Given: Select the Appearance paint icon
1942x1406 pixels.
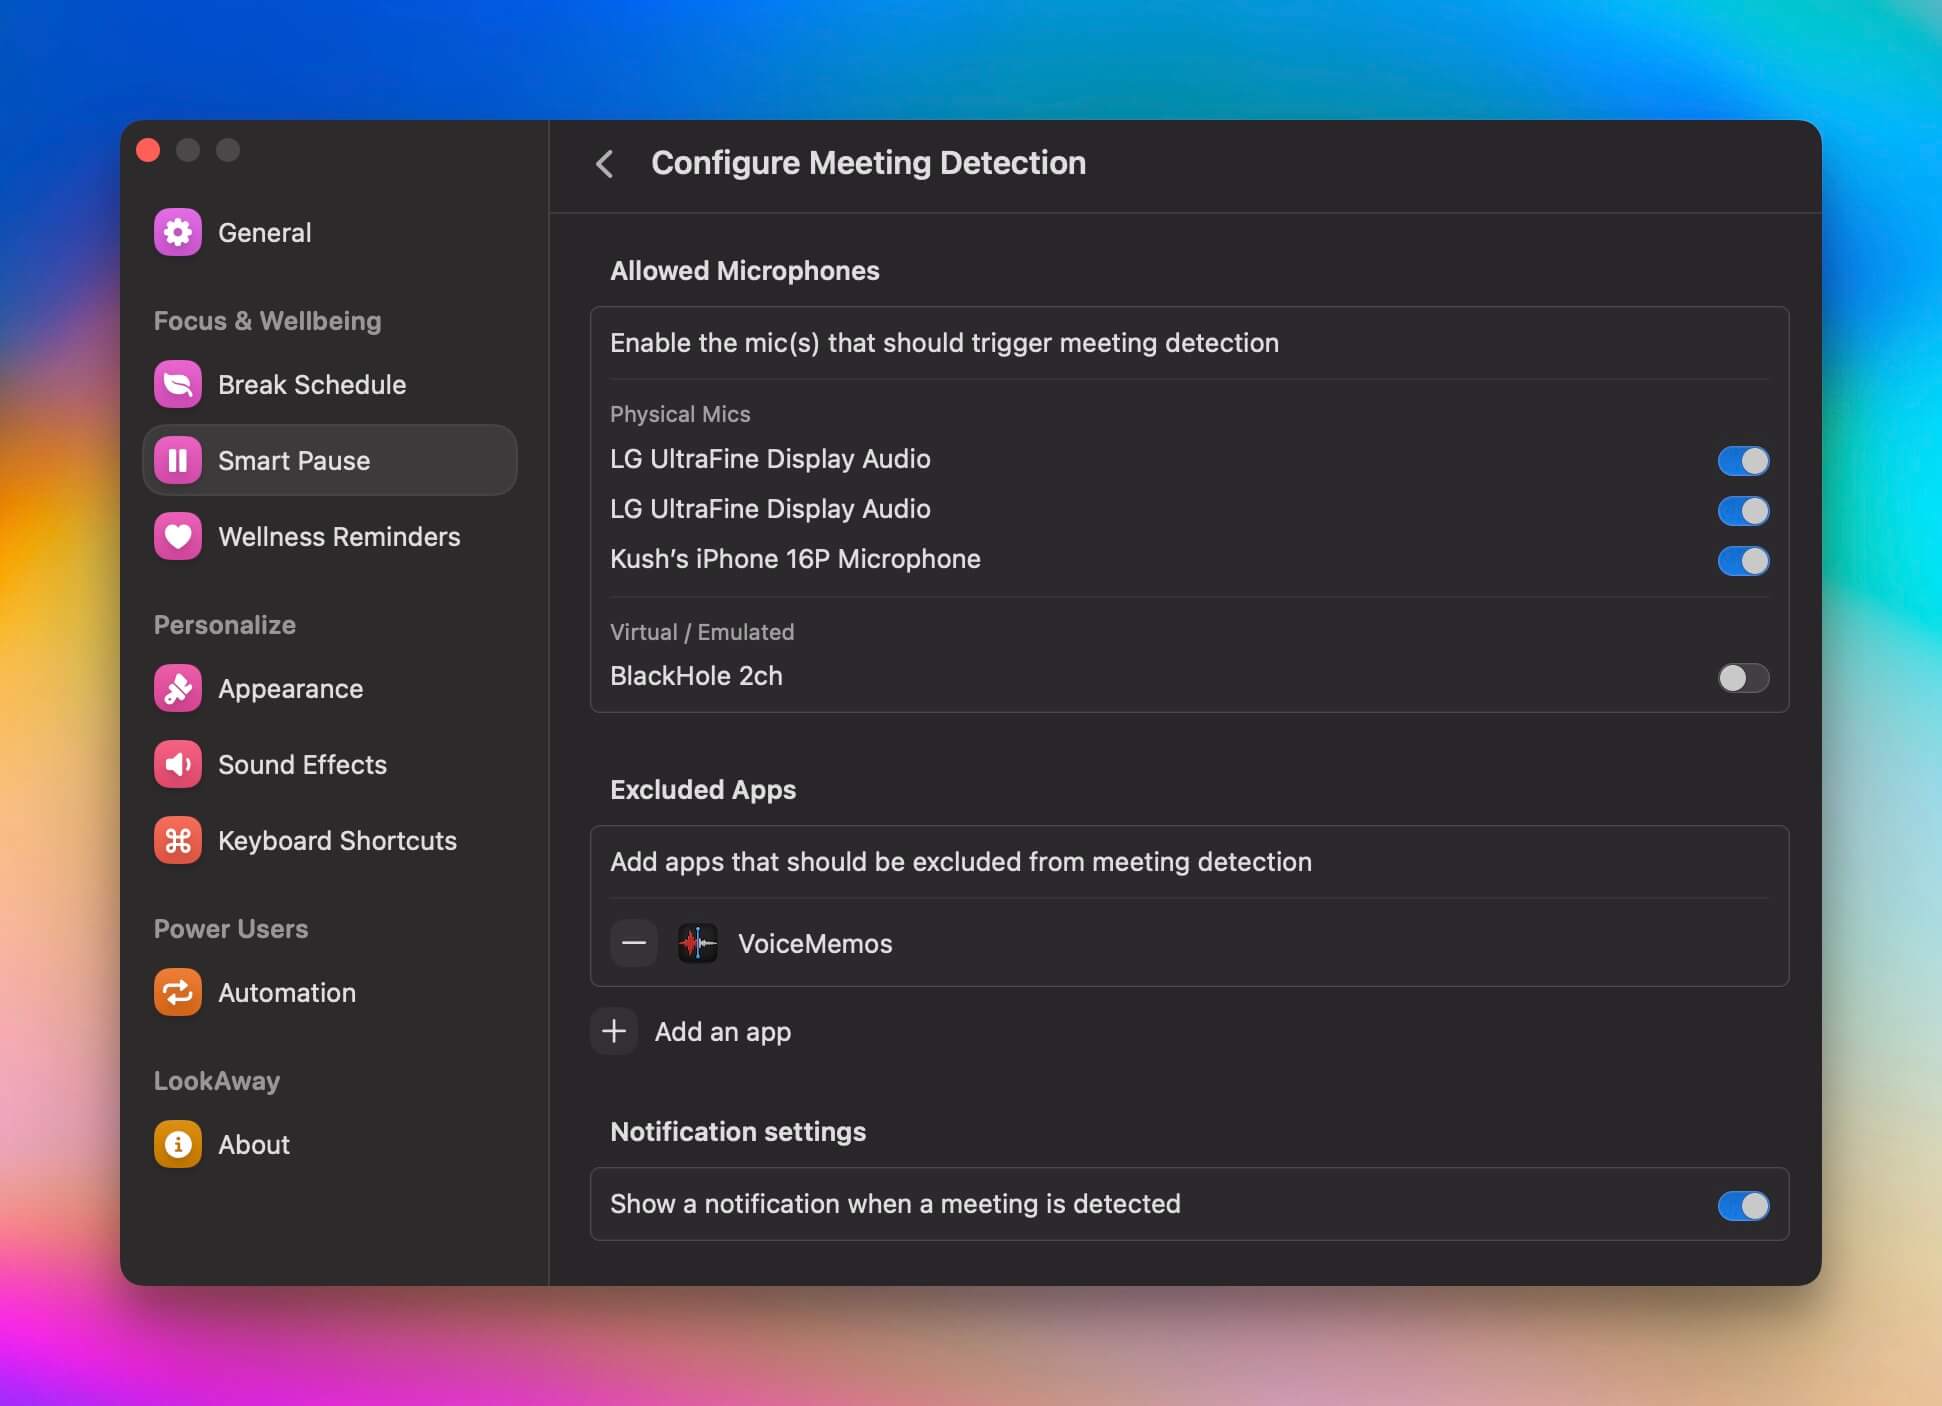Looking at the screenshot, I should pos(177,688).
